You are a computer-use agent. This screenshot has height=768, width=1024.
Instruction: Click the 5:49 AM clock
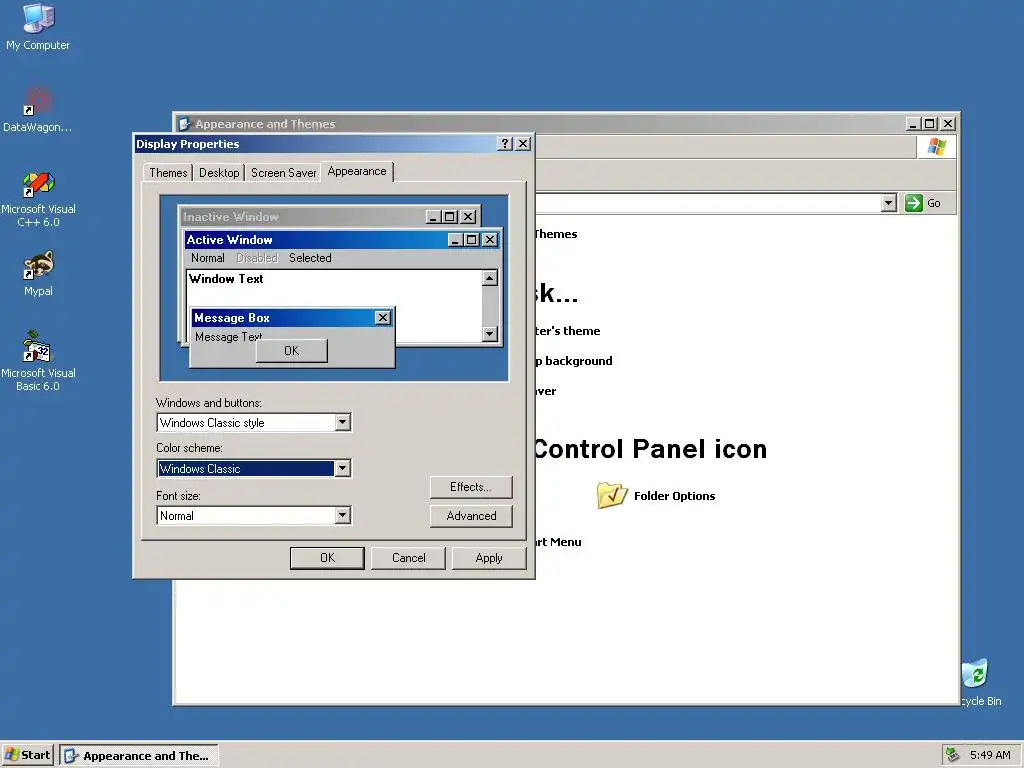coord(990,755)
